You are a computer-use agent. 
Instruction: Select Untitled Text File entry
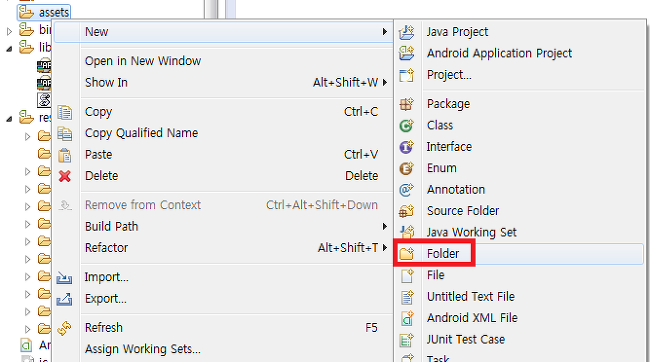tap(471, 296)
